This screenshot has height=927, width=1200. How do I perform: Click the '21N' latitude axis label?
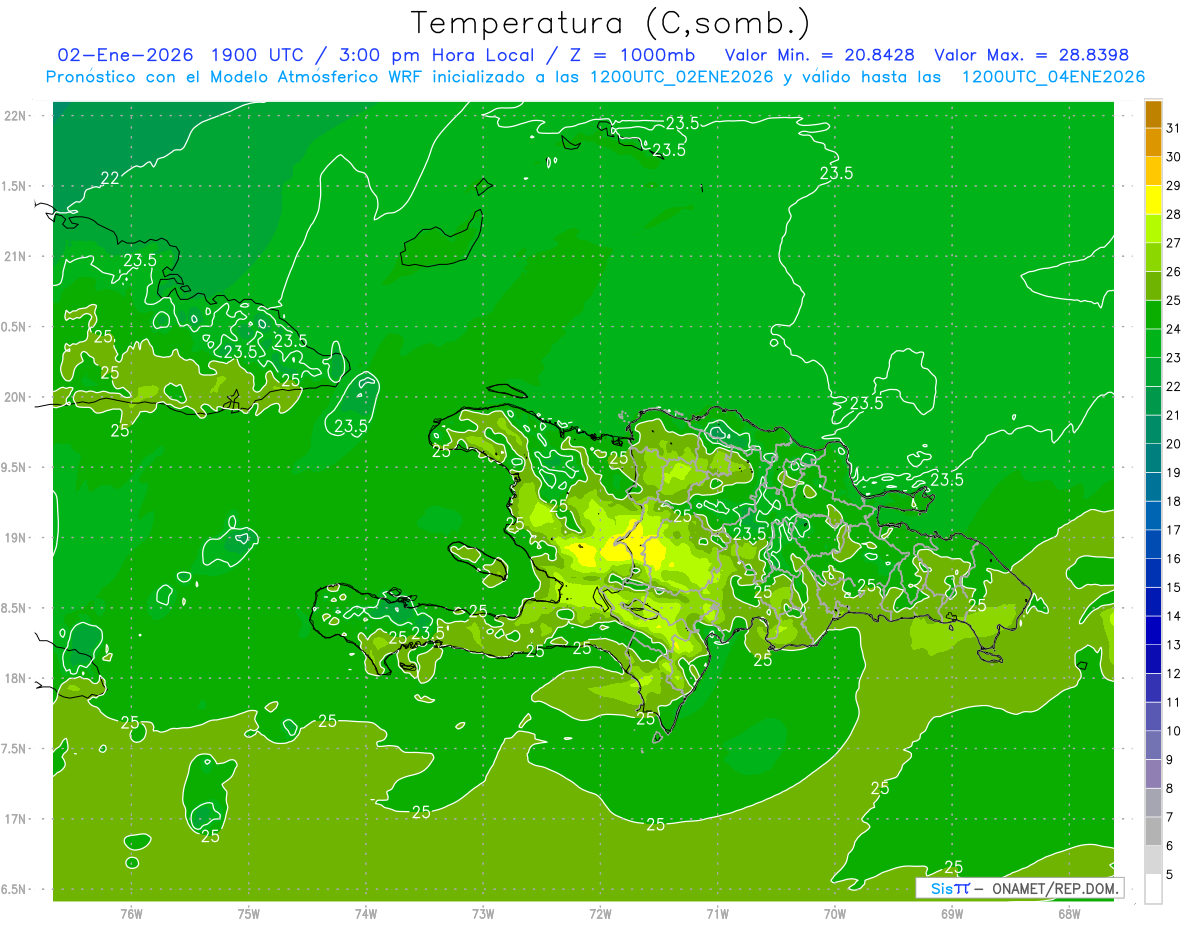pos(16,256)
